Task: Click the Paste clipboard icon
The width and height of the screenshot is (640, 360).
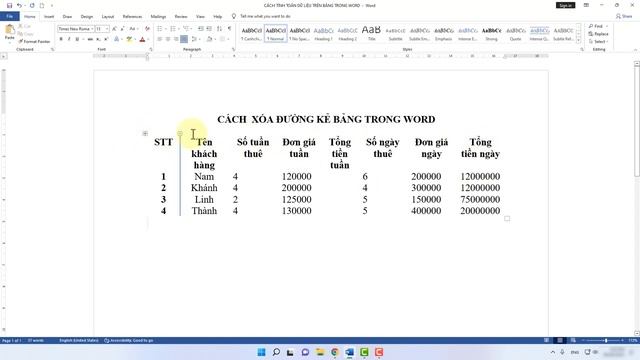Action: click(9, 30)
